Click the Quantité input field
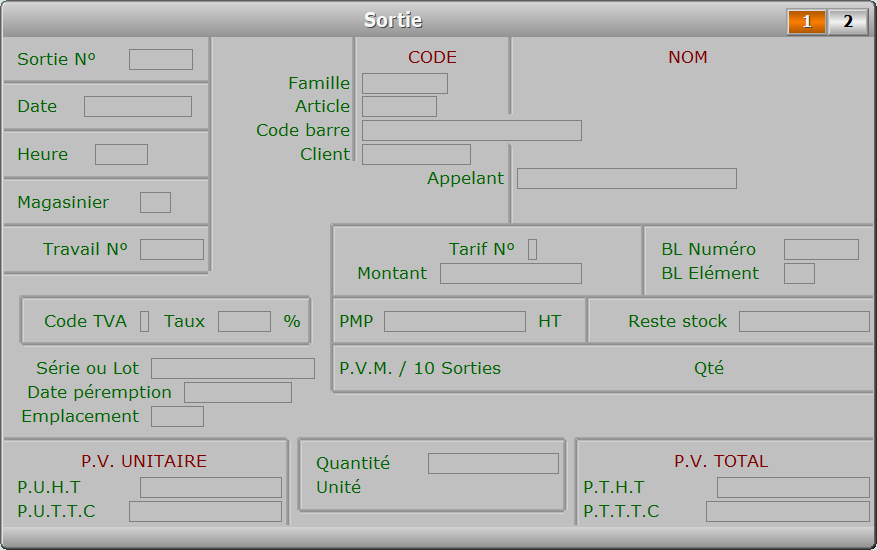This screenshot has height=550, width=877. click(492, 463)
